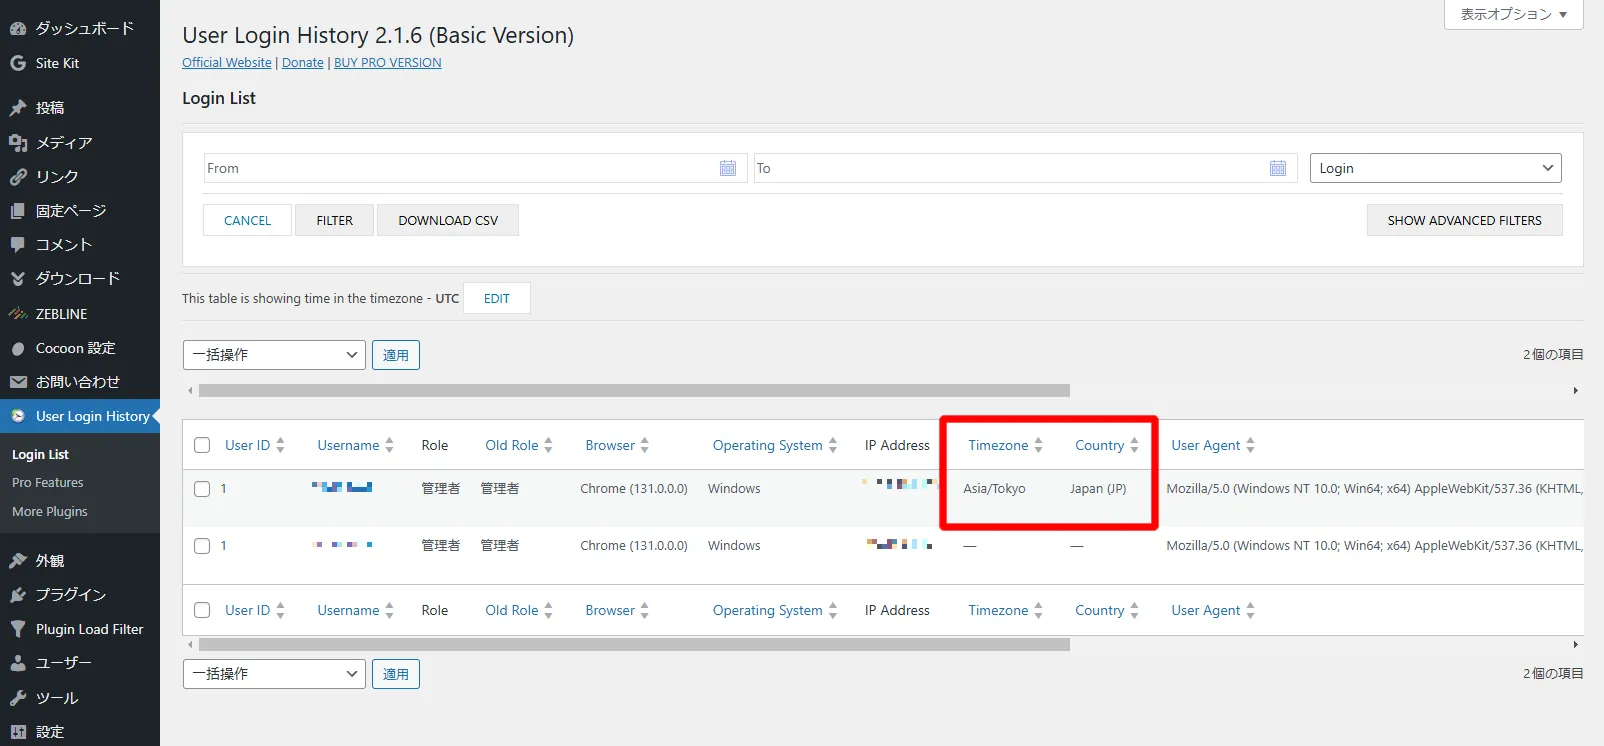This screenshot has height=746, width=1604.
Task: Click sort arrows beside top Operating System header
Action: (x=832, y=445)
